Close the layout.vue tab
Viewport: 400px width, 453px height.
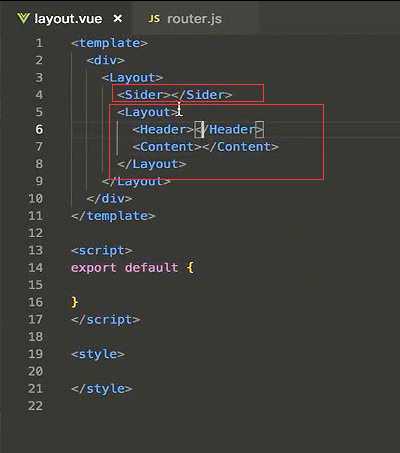pyautogui.click(x=117, y=18)
